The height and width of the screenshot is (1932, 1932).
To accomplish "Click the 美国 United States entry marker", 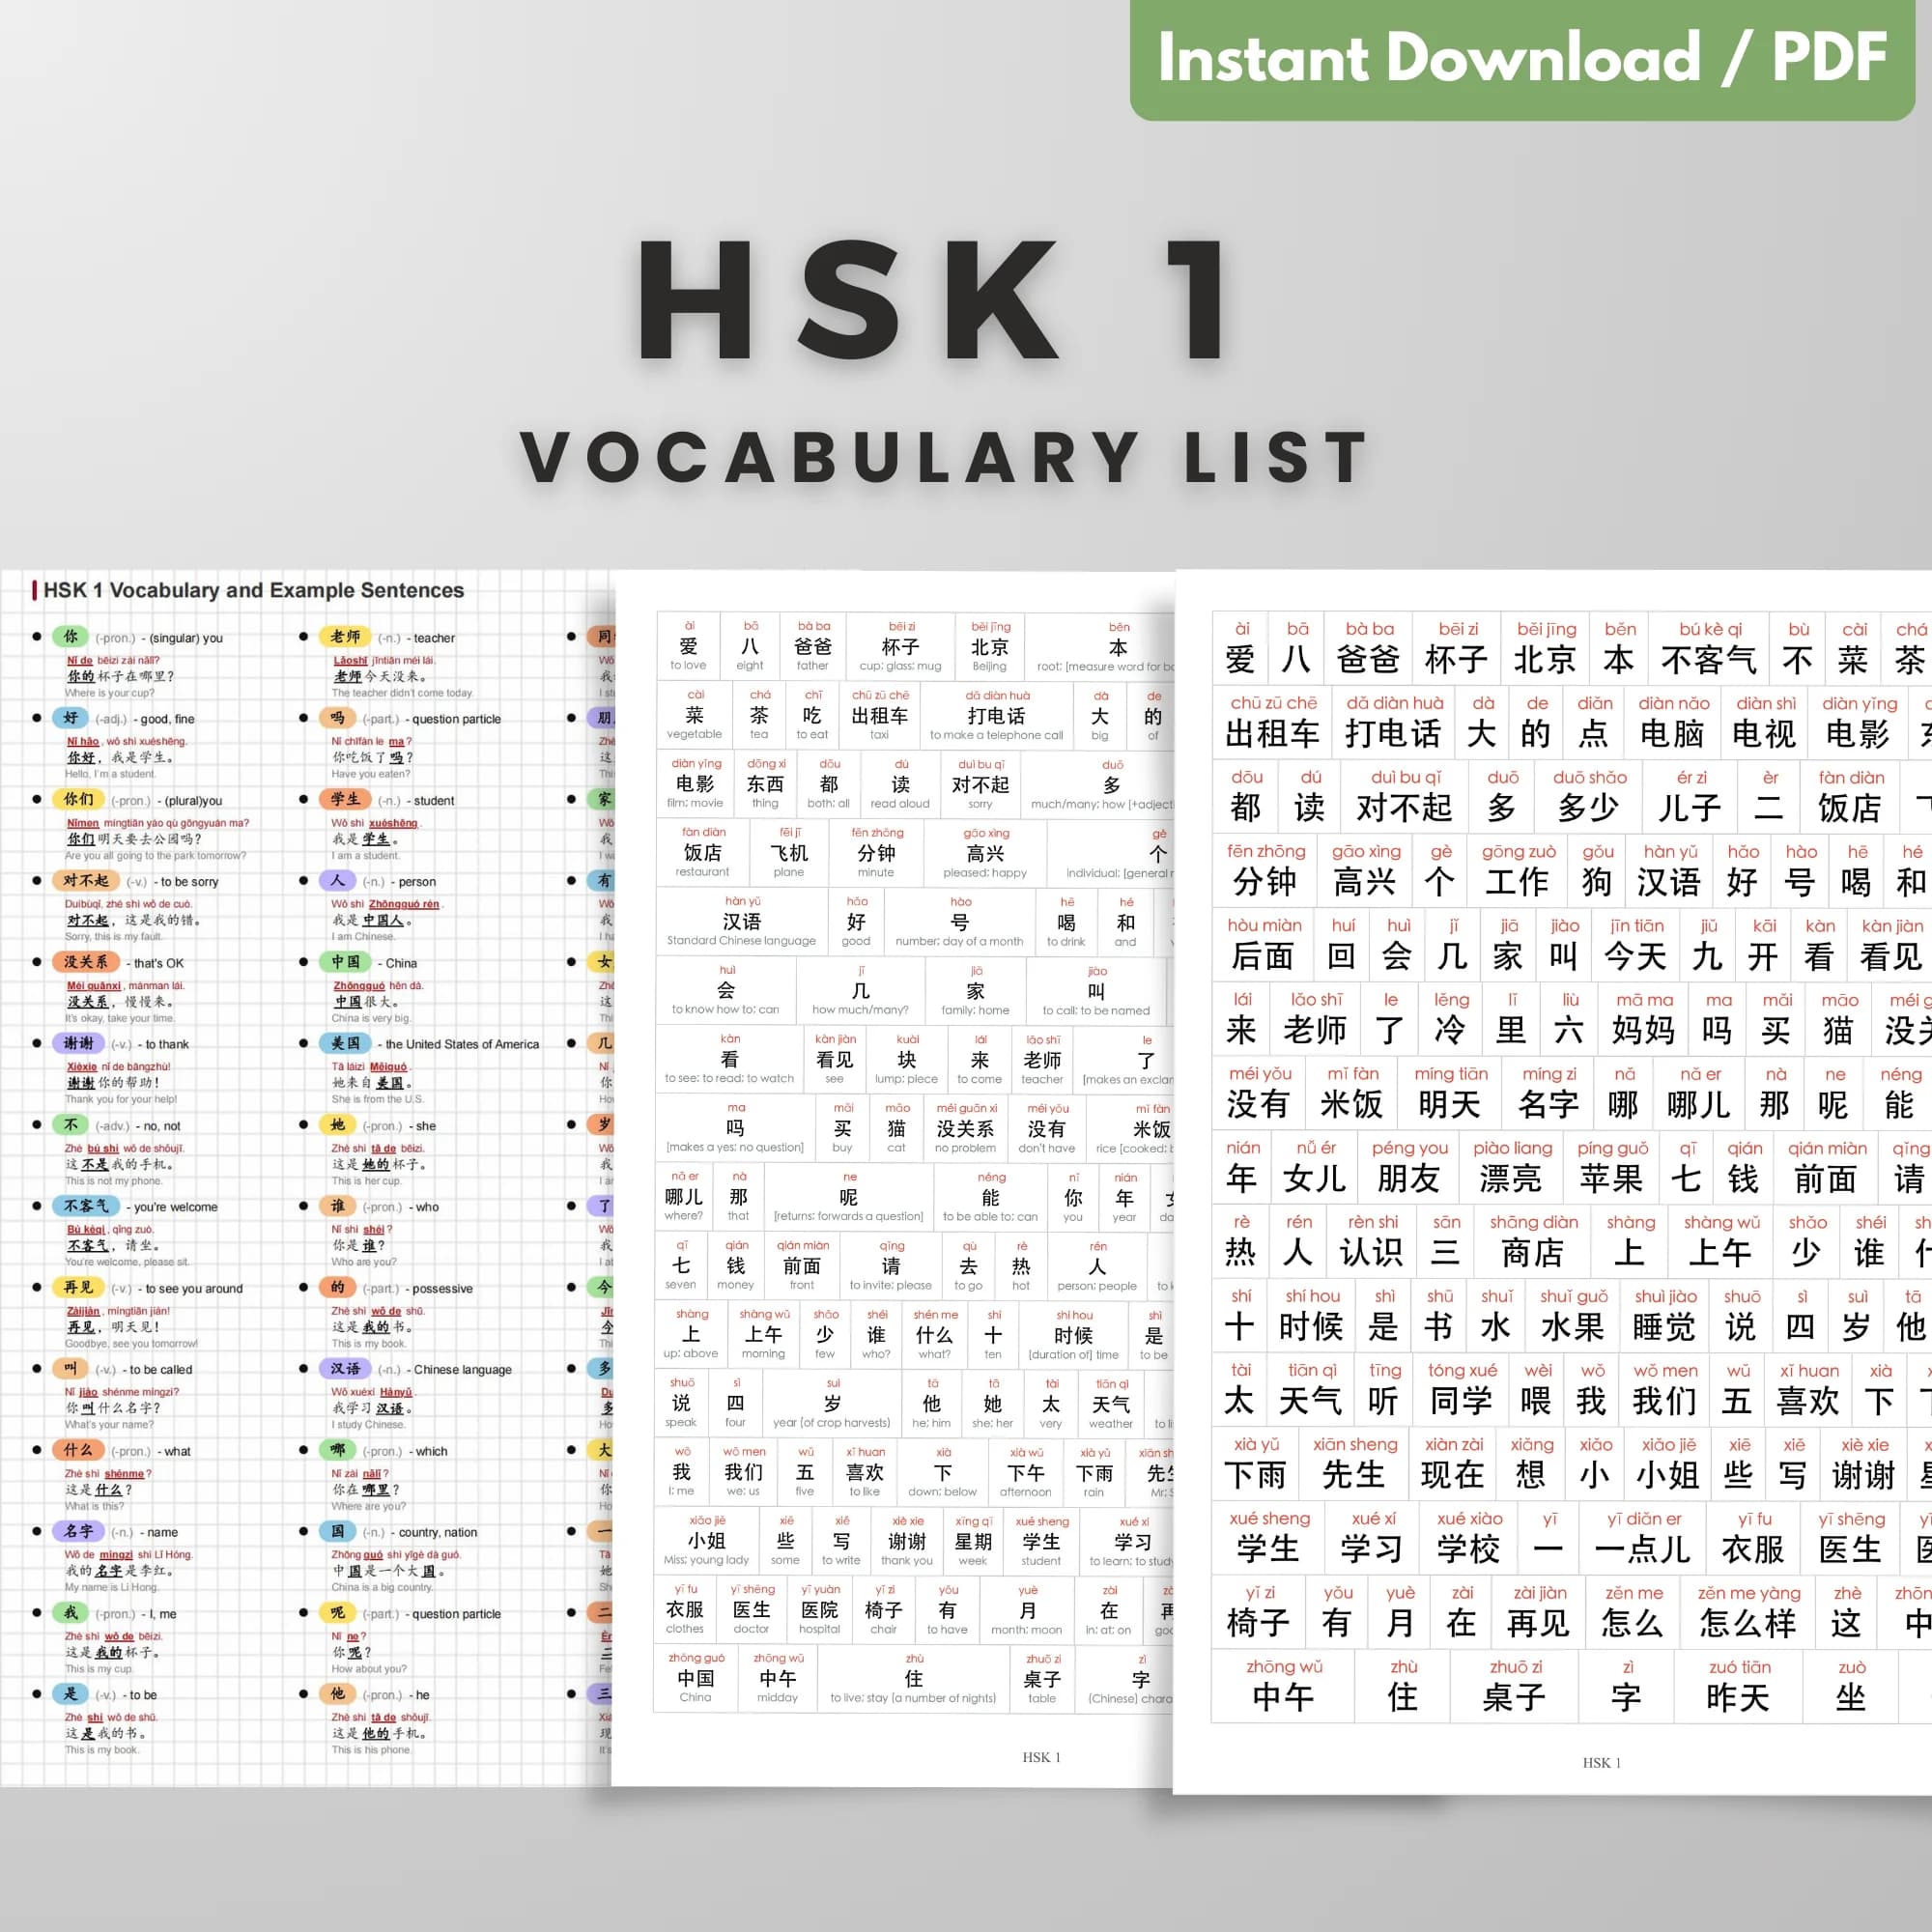I will [x=303, y=1043].
